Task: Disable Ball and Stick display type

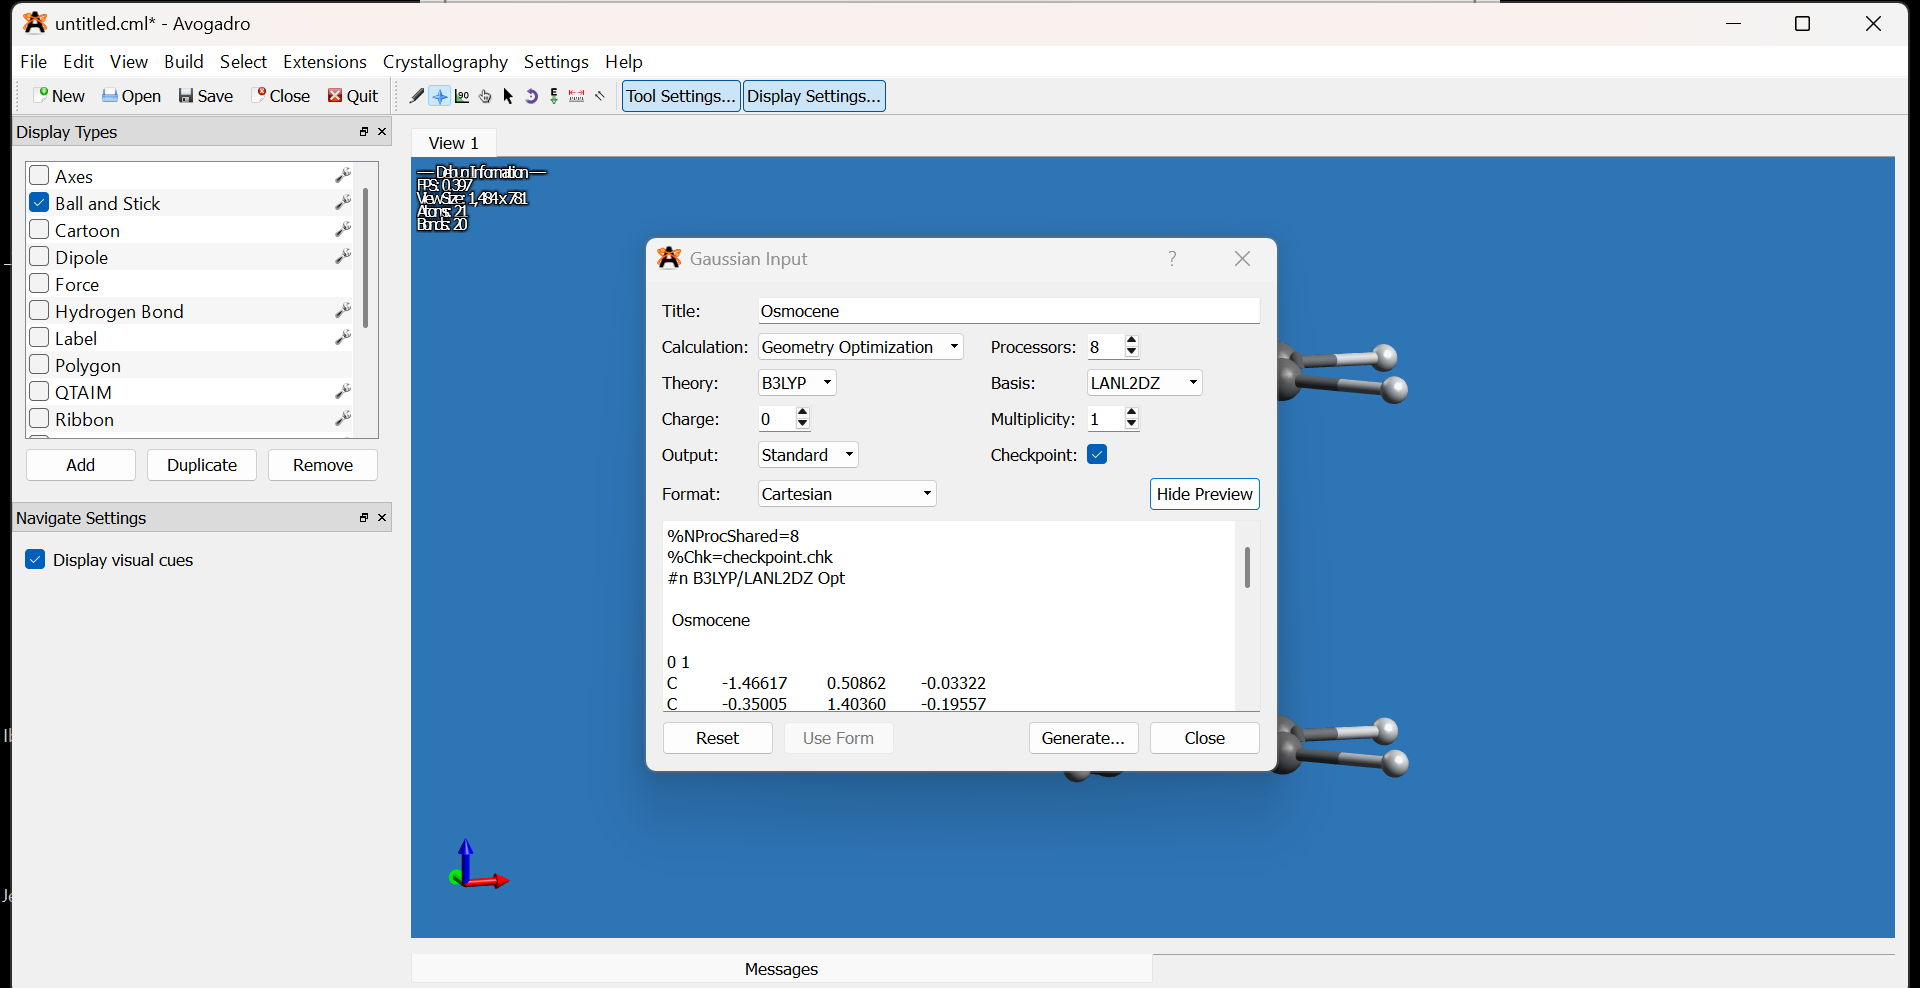Action: point(39,203)
